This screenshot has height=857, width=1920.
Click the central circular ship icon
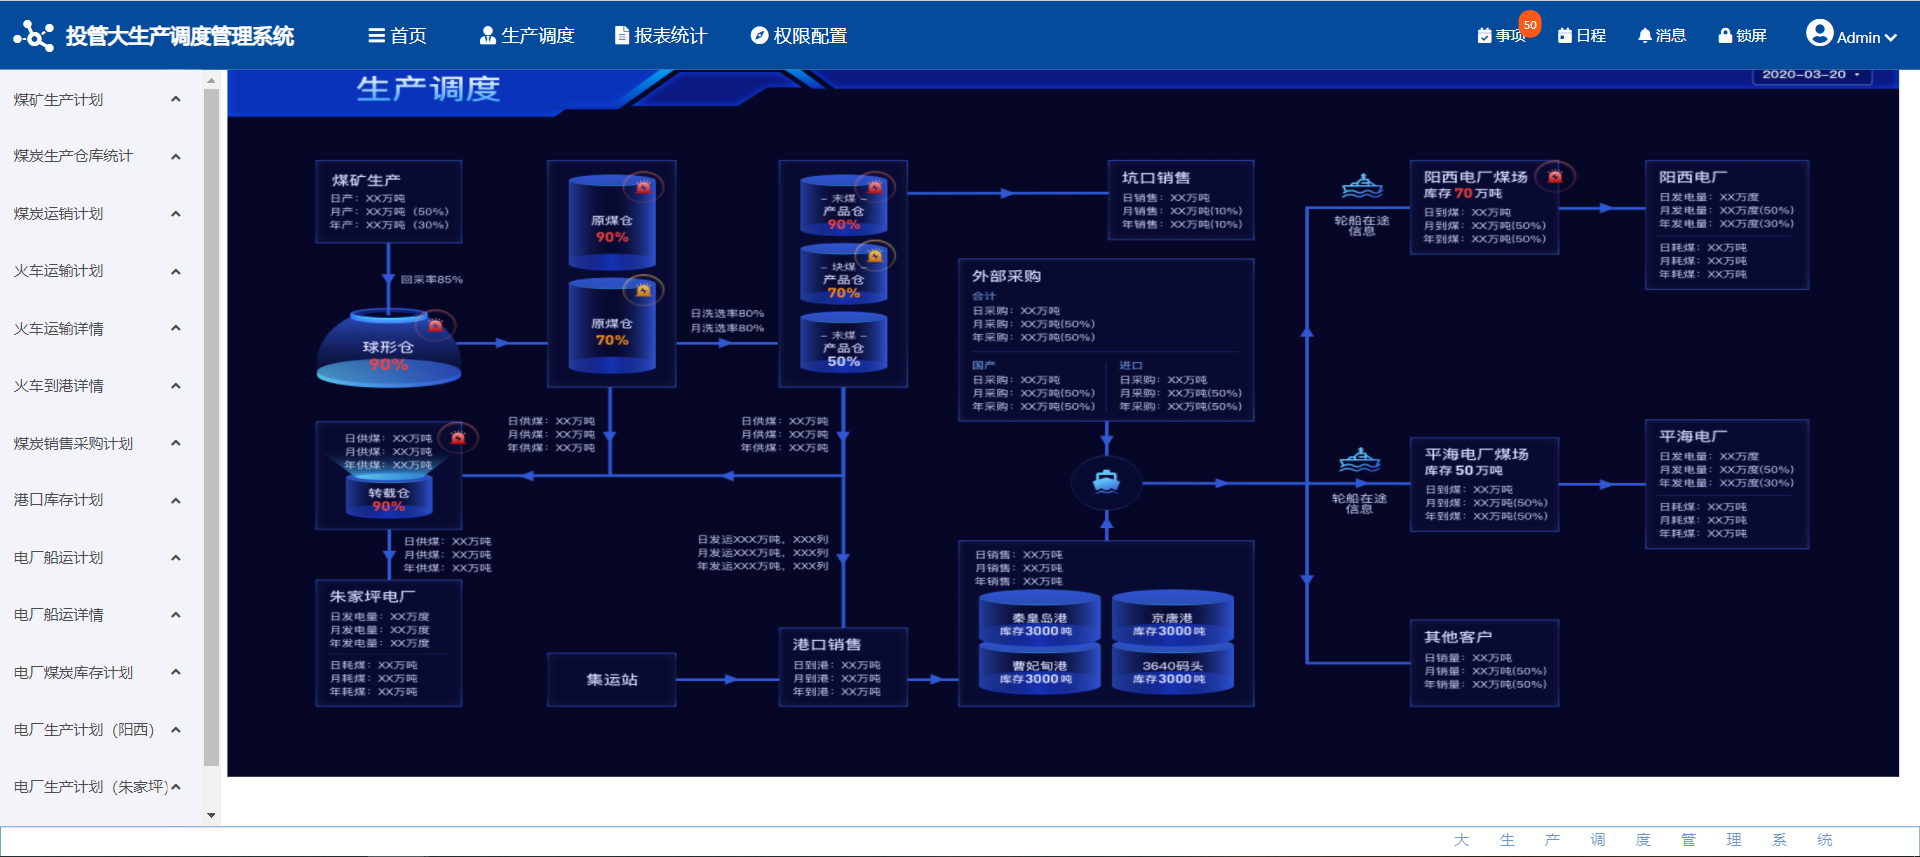point(1106,482)
